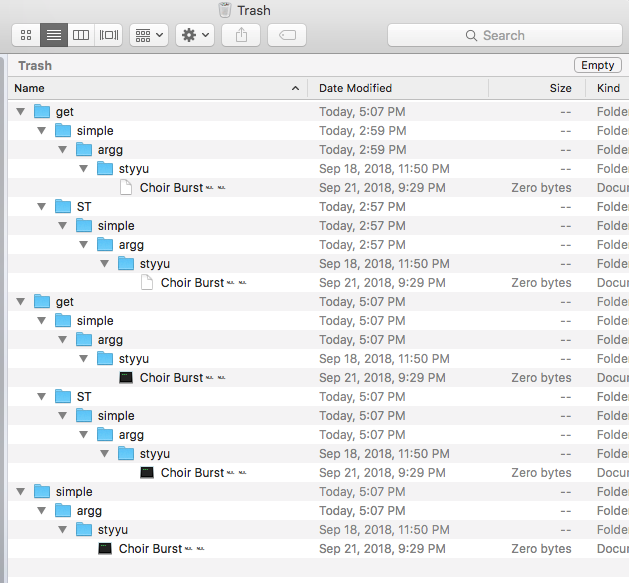Focus the Search field
The width and height of the screenshot is (629, 583).
(505, 35)
